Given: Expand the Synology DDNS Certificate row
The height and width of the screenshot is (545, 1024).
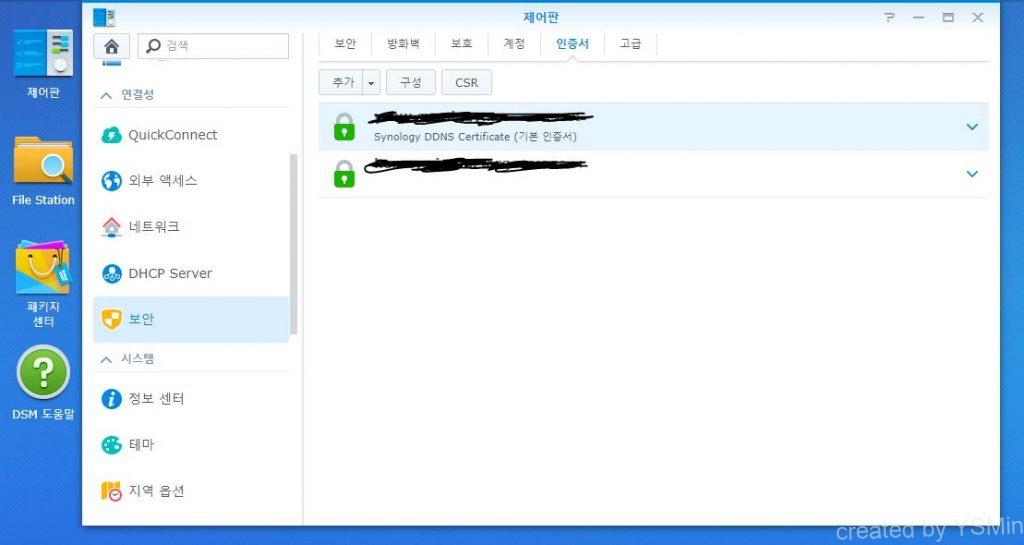Looking at the screenshot, I should [971, 127].
